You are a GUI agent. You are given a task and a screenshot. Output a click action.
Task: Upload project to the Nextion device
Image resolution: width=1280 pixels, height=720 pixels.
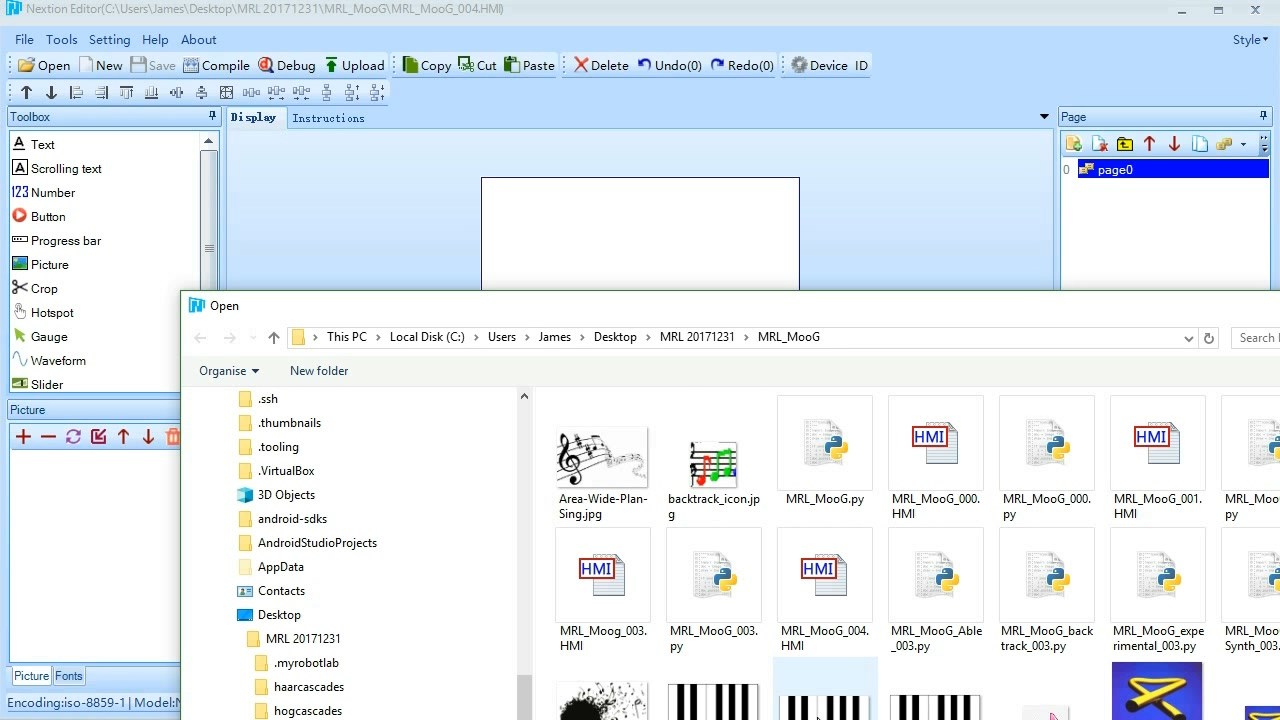click(354, 65)
